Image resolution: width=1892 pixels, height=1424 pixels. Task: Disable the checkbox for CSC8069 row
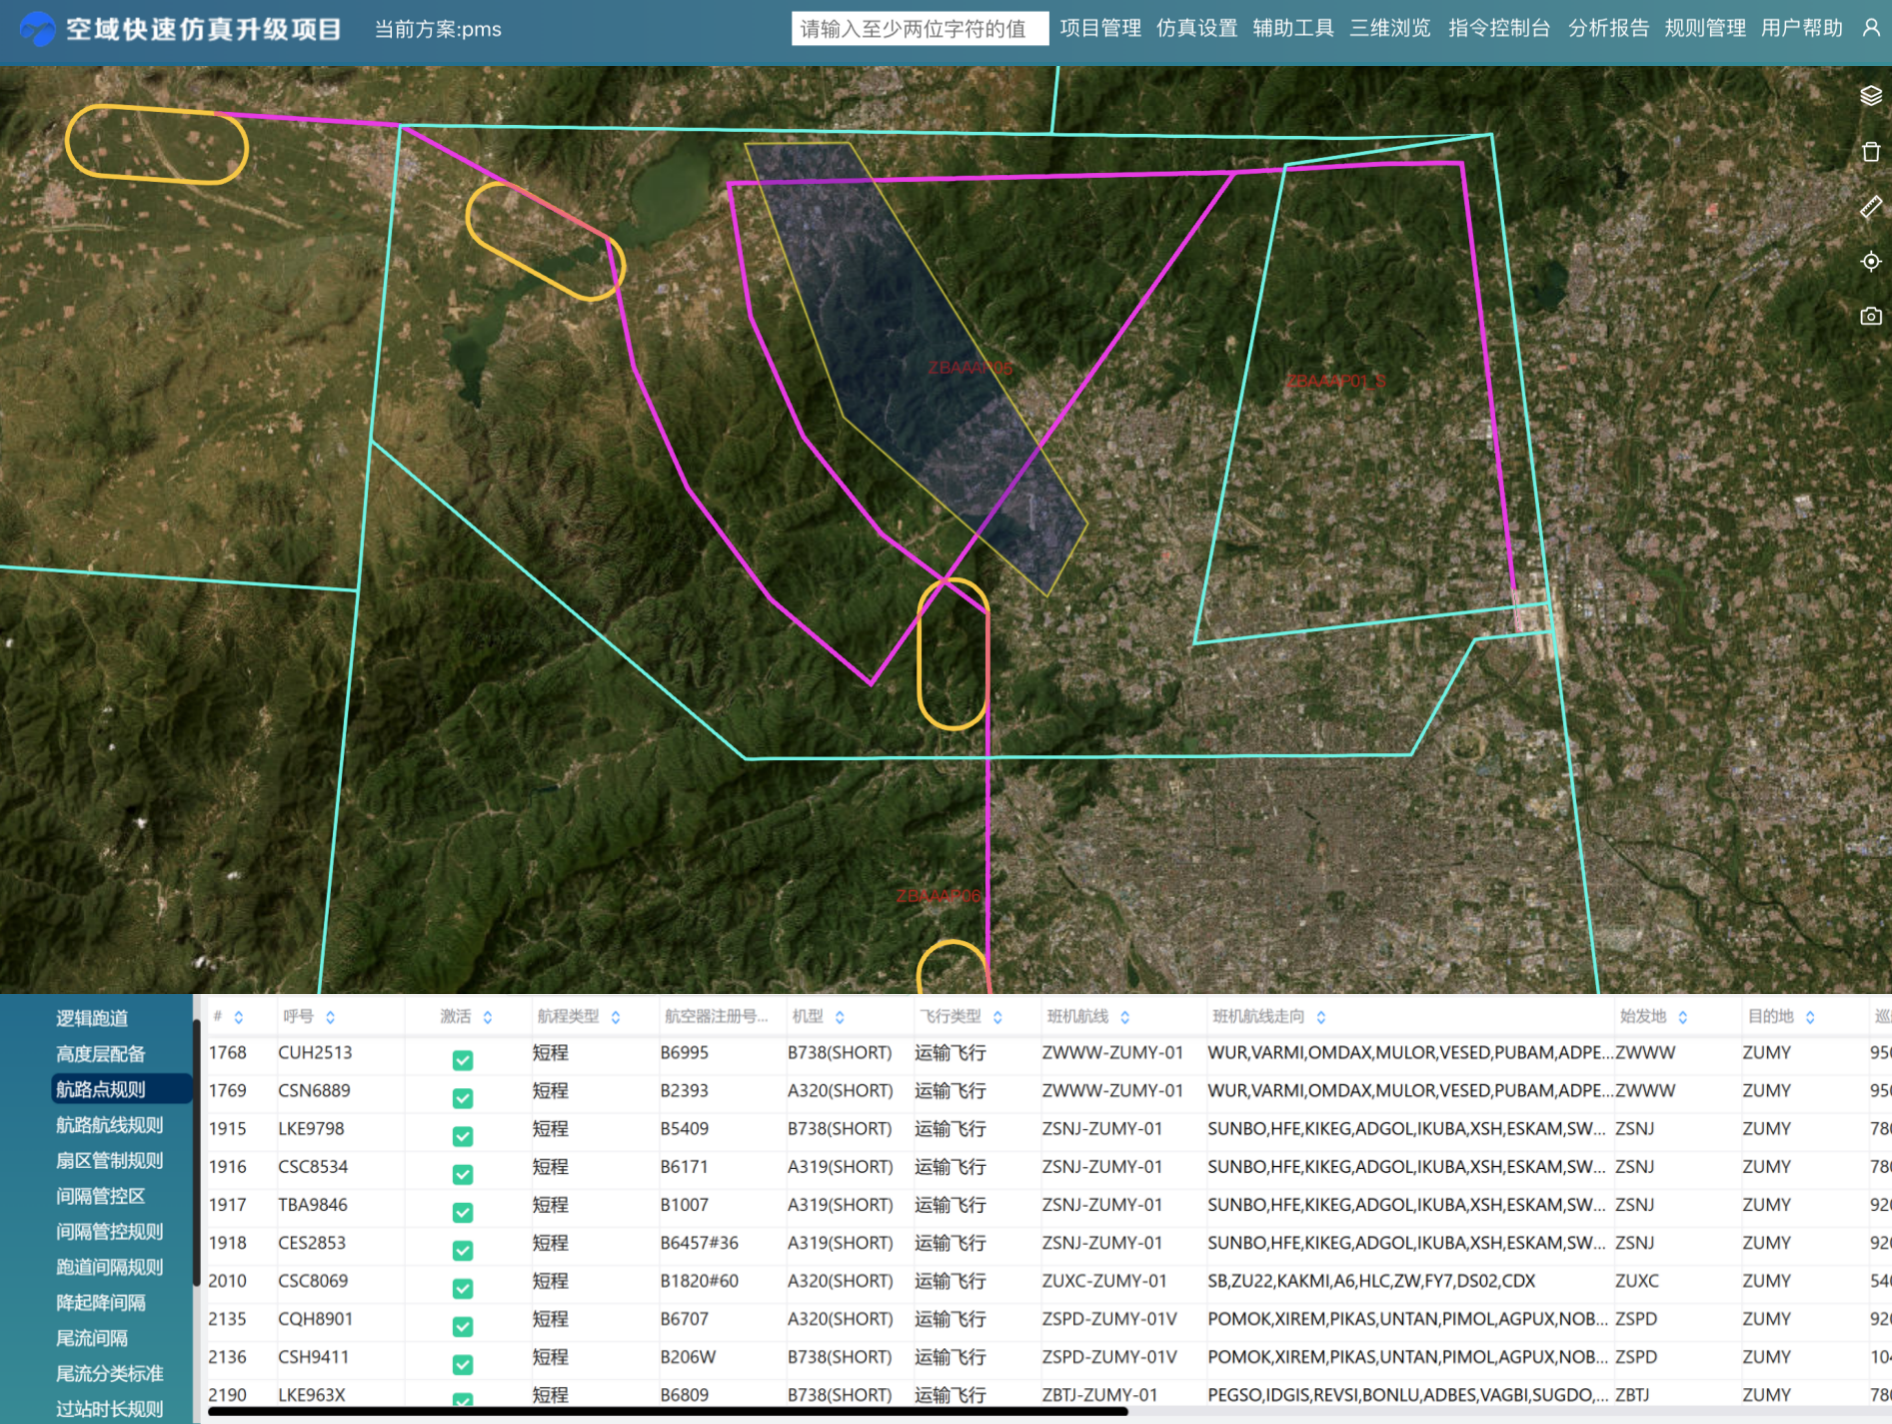pos(462,1287)
